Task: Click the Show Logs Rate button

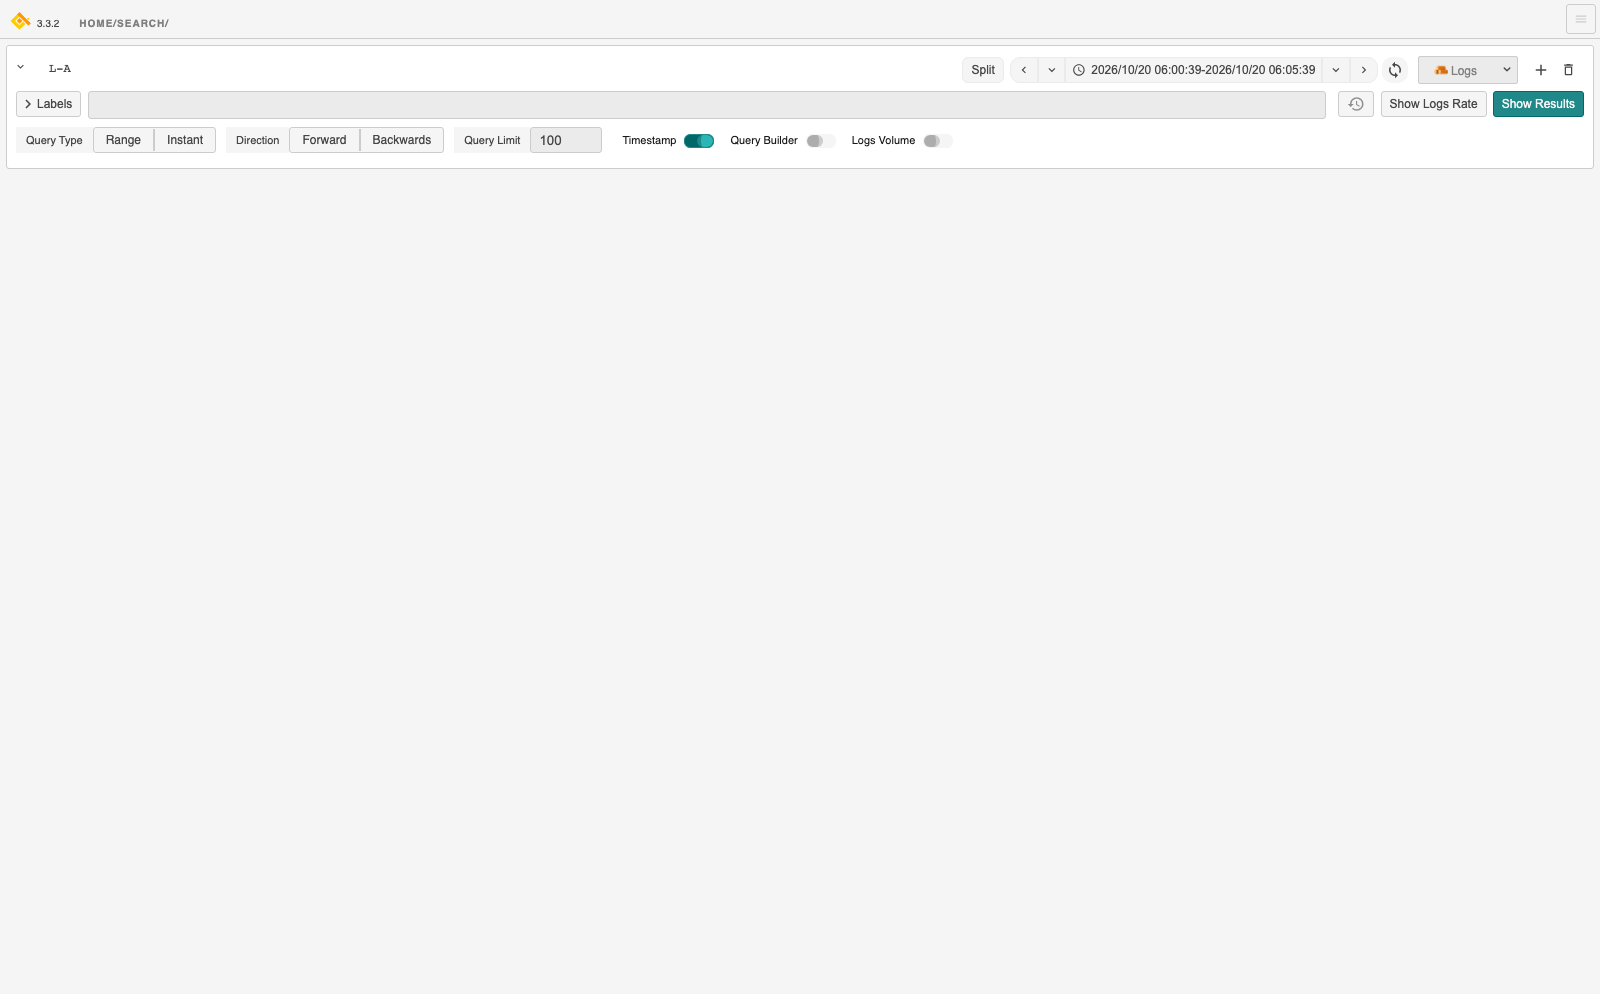Action: point(1433,104)
